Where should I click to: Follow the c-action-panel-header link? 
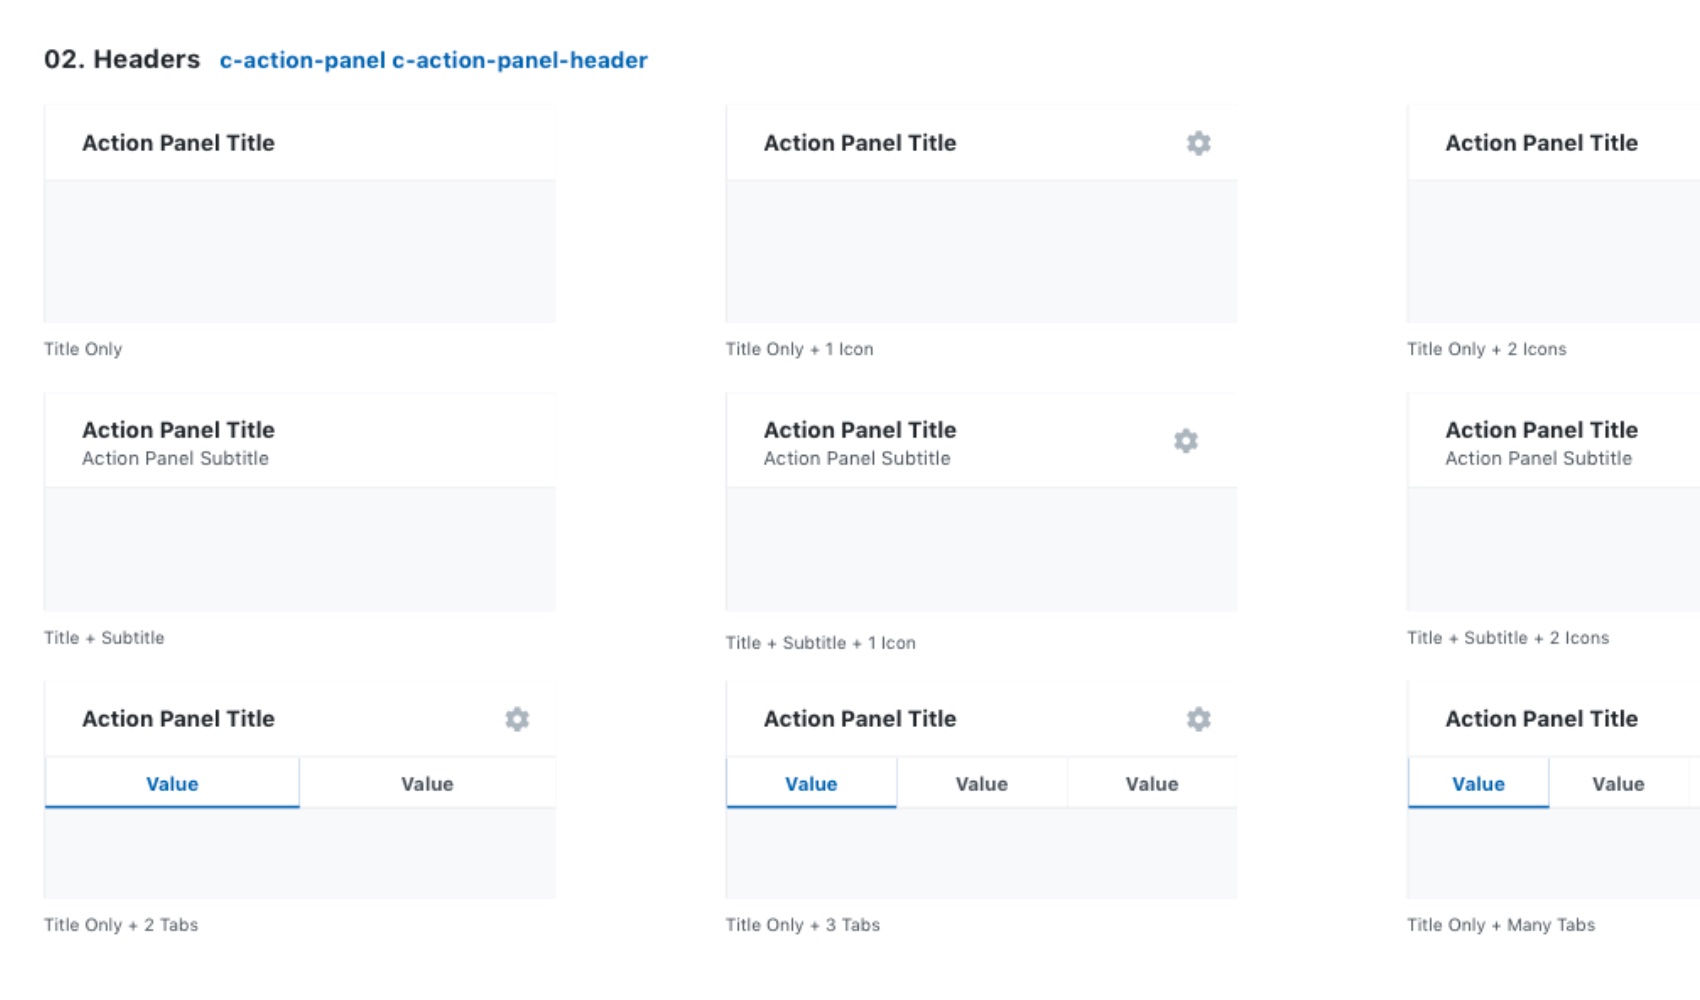[520, 60]
